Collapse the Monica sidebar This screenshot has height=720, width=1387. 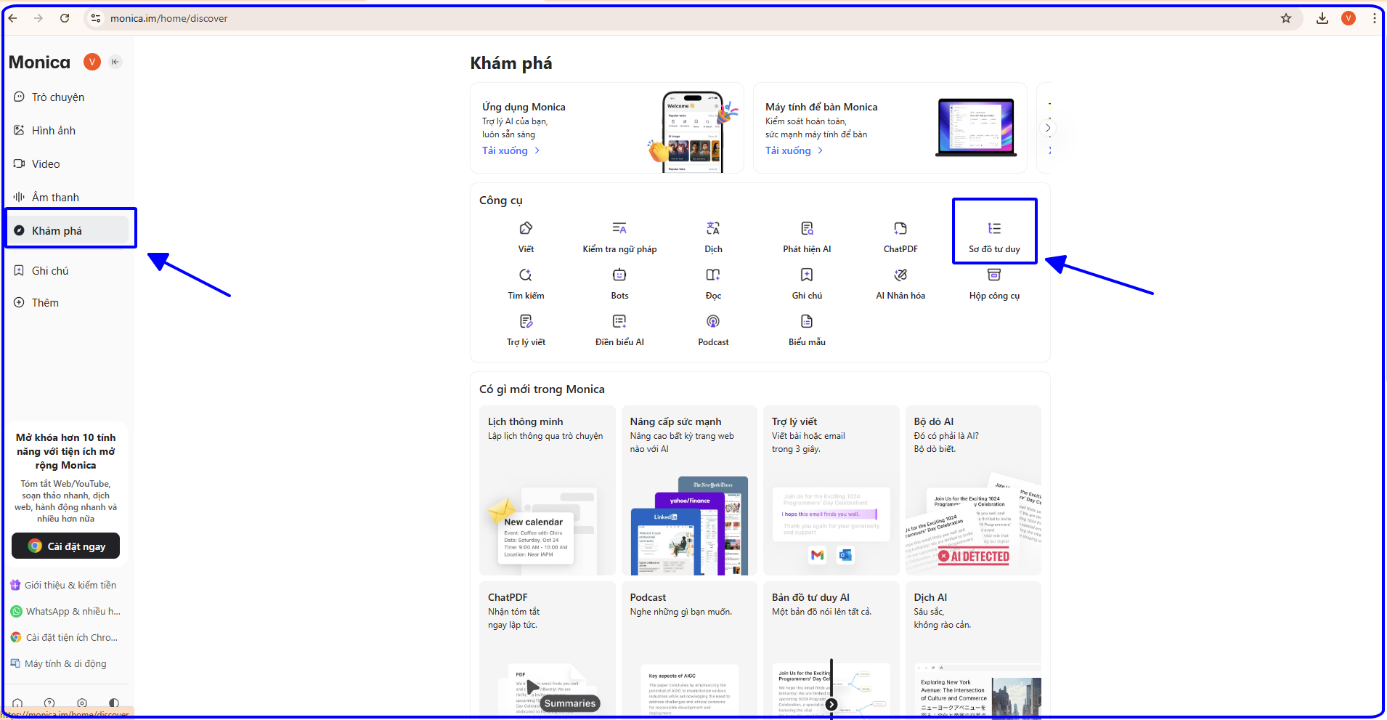[x=116, y=62]
